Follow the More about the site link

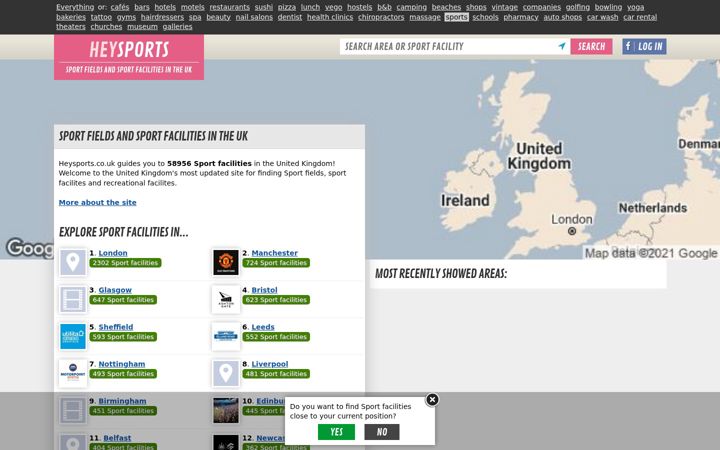97,202
